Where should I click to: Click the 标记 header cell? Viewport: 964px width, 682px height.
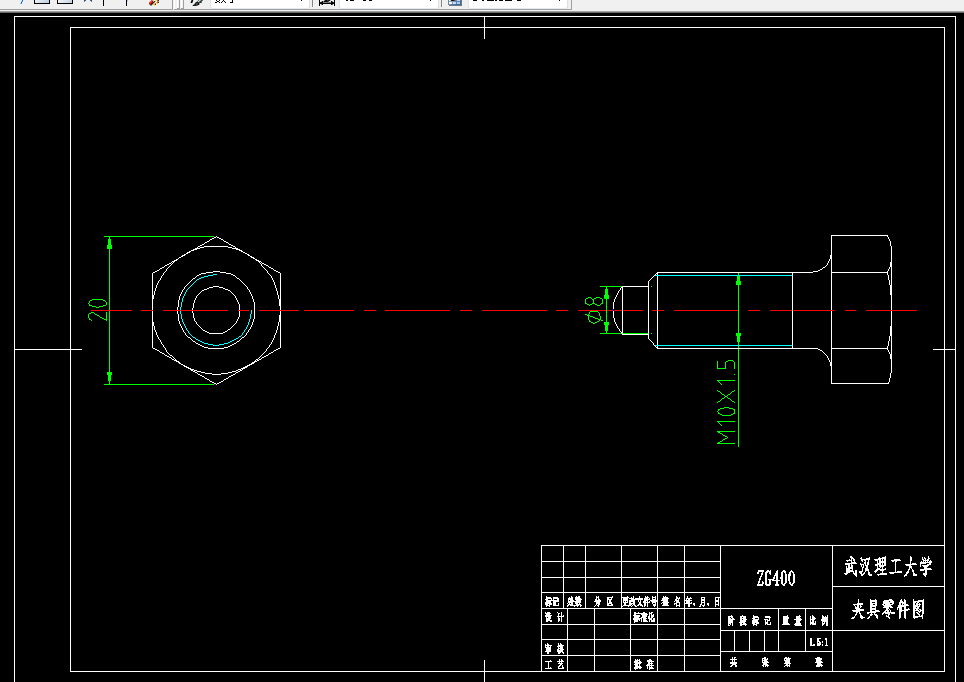[552, 601]
